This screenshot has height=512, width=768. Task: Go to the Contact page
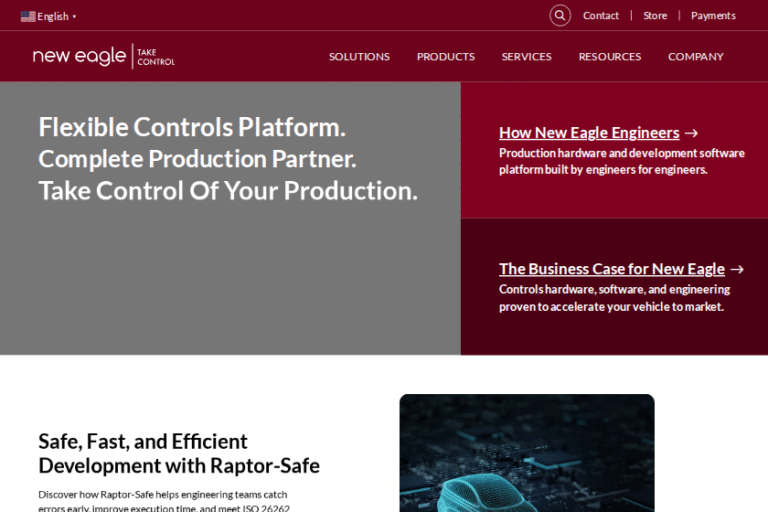601,16
